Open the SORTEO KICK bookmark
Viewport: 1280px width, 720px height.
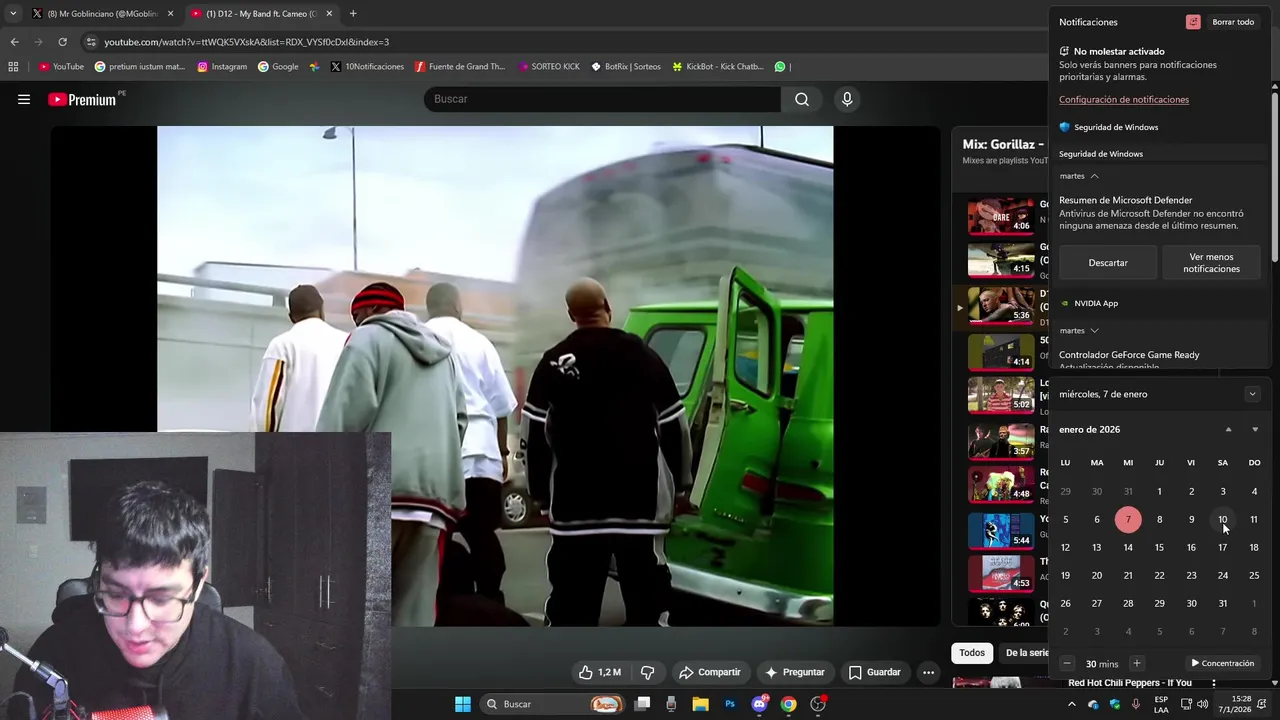549,67
